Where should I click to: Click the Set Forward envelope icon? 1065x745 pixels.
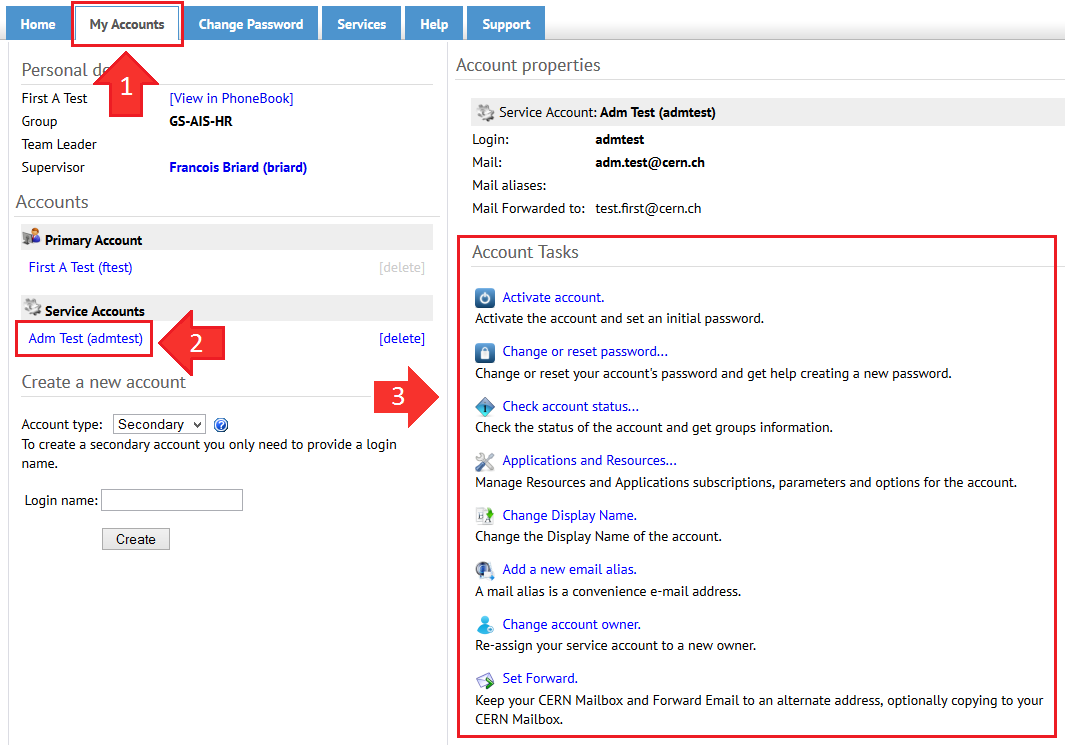point(485,678)
